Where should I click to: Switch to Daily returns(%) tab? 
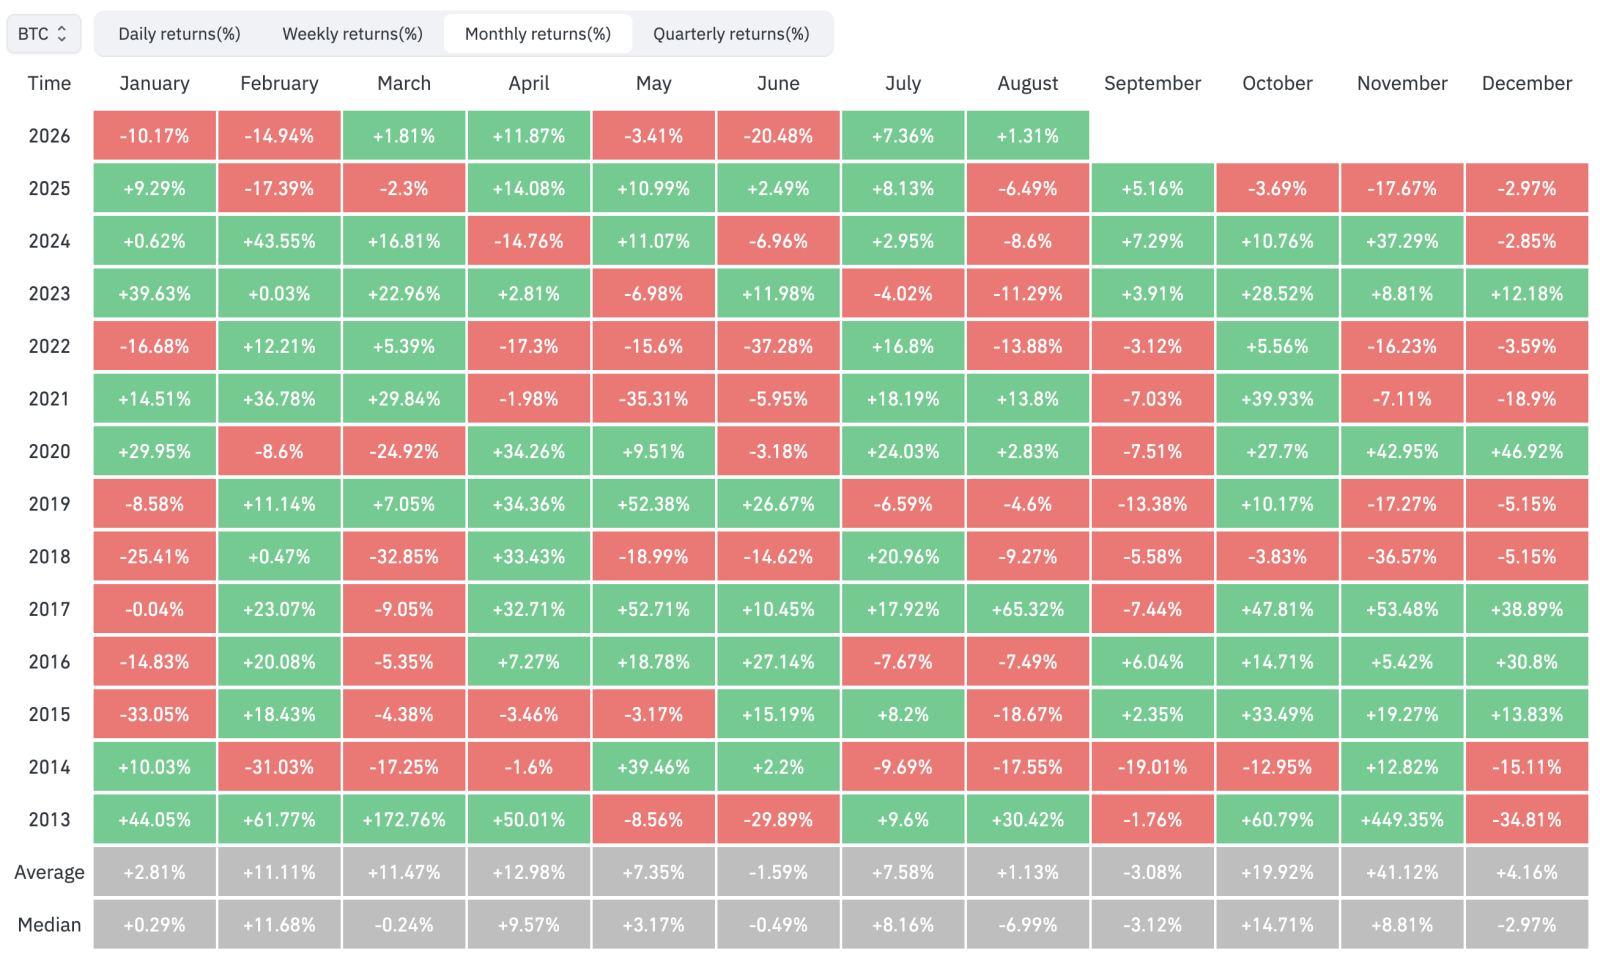tap(179, 34)
